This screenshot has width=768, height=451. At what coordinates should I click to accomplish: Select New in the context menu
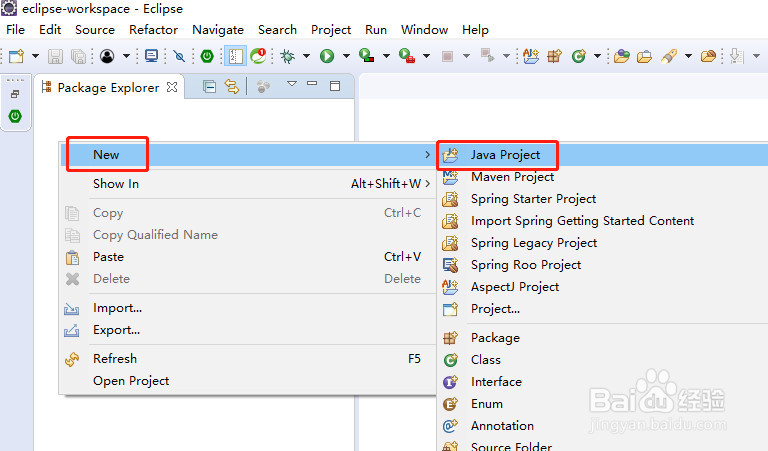[x=248, y=155]
